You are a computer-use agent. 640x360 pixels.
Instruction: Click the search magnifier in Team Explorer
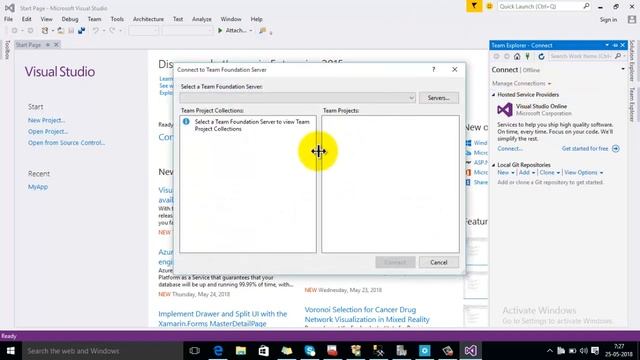618,56
